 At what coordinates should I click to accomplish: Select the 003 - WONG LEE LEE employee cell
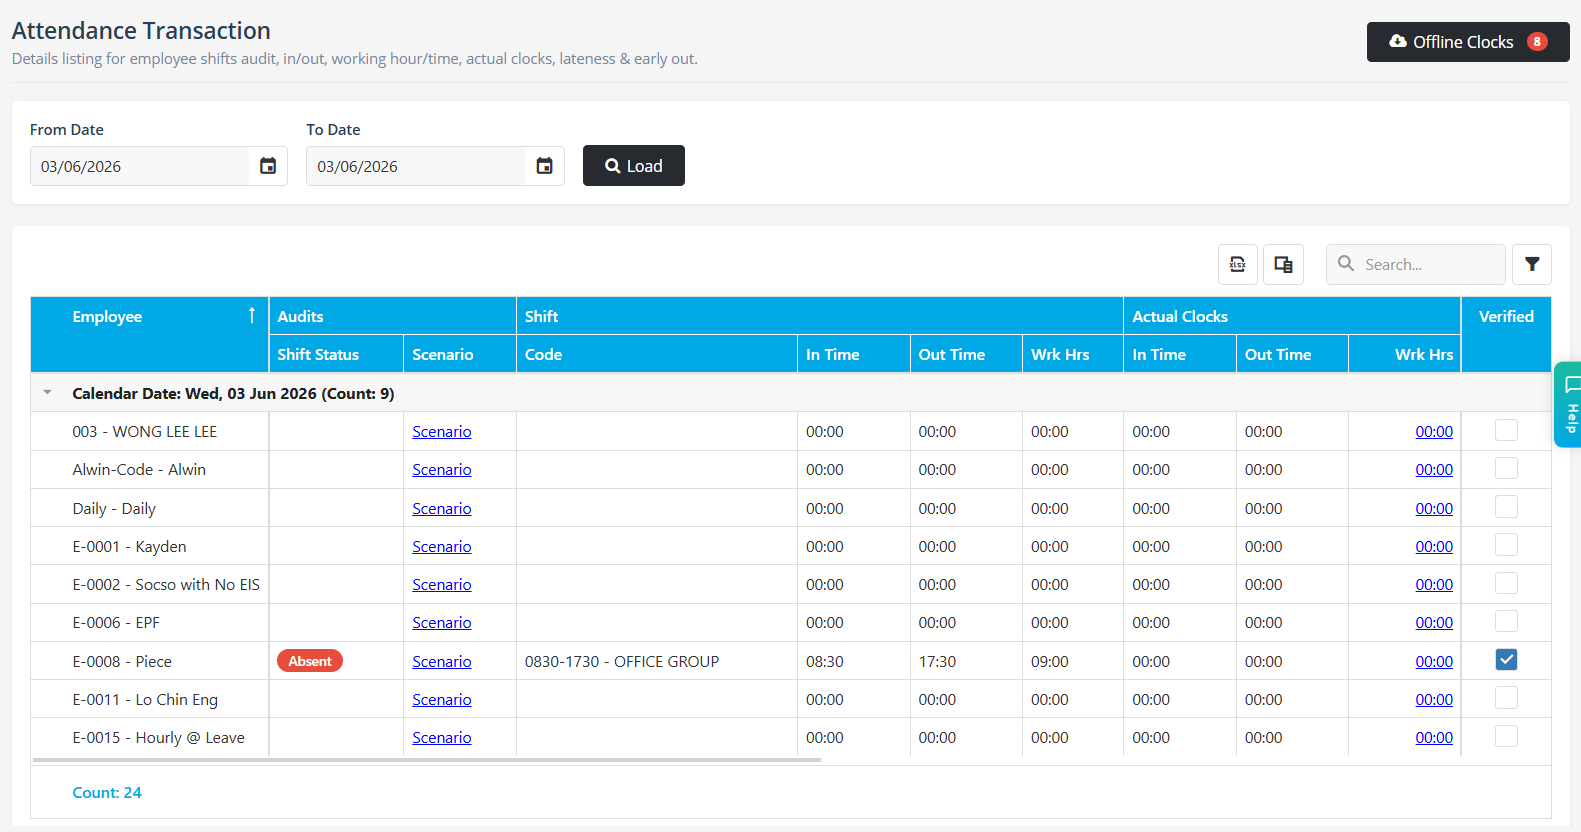pos(150,432)
